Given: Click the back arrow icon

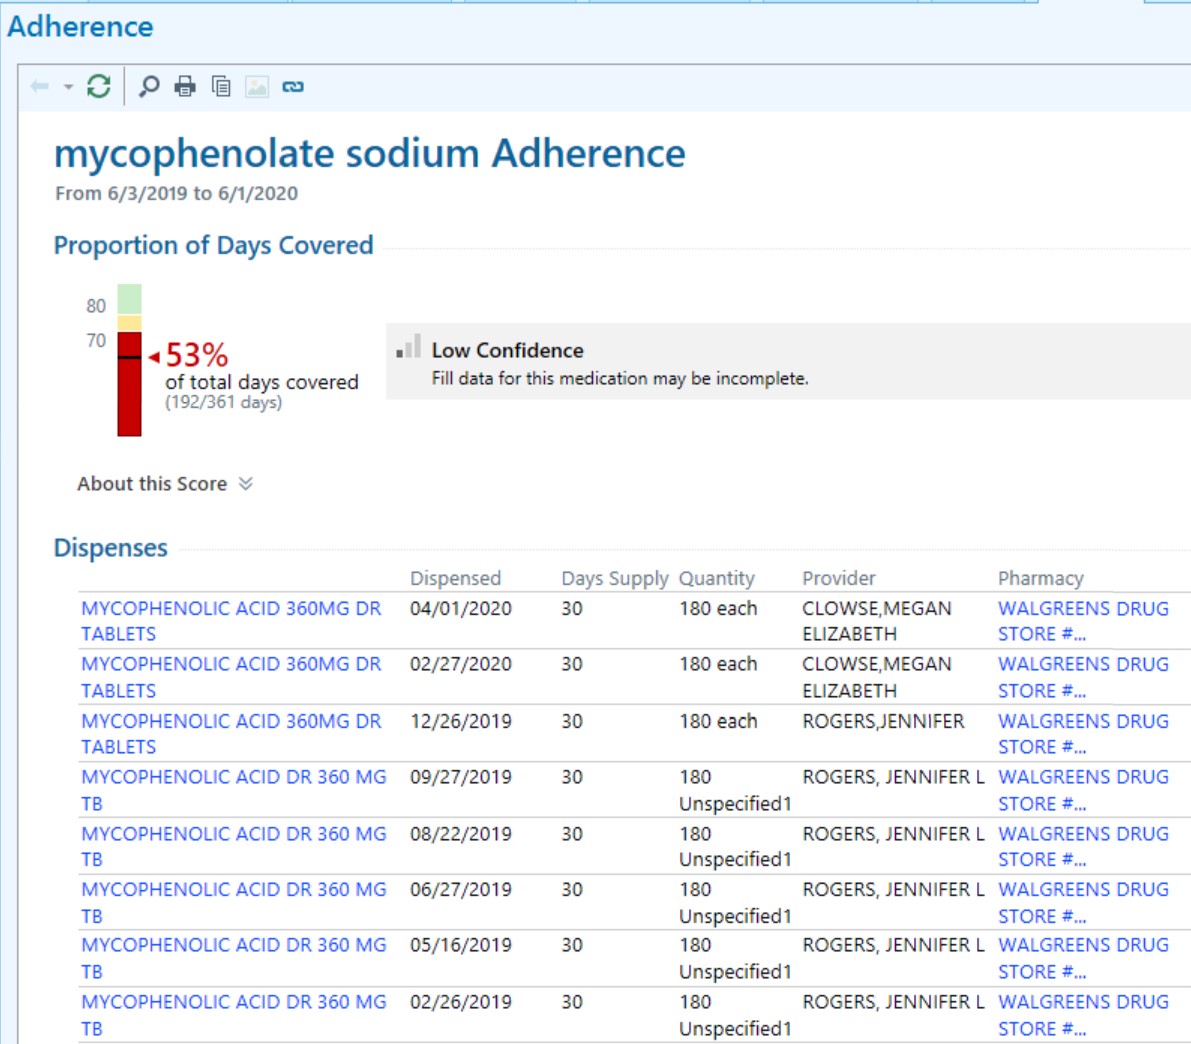Looking at the screenshot, I should click(x=40, y=87).
